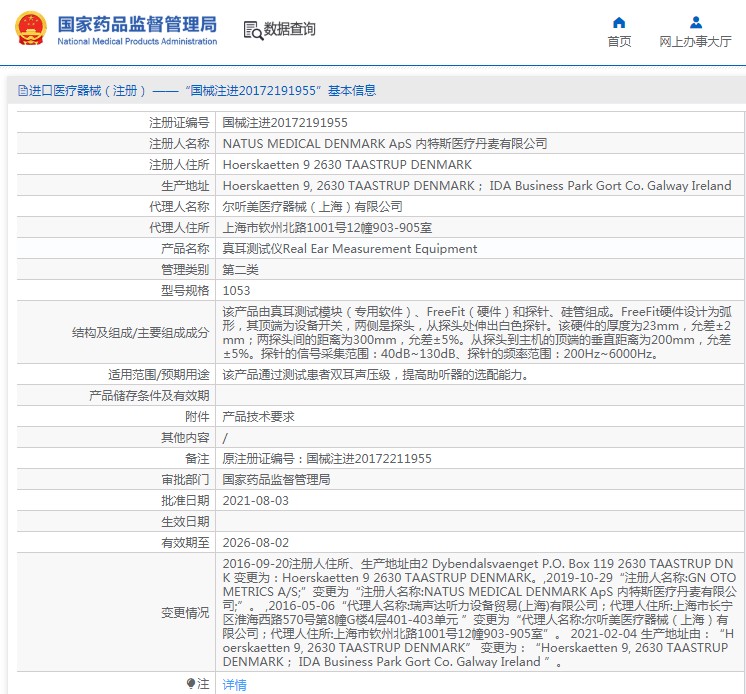Go to 首页 label
The width and height of the screenshot is (746, 694).
click(619, 41)
